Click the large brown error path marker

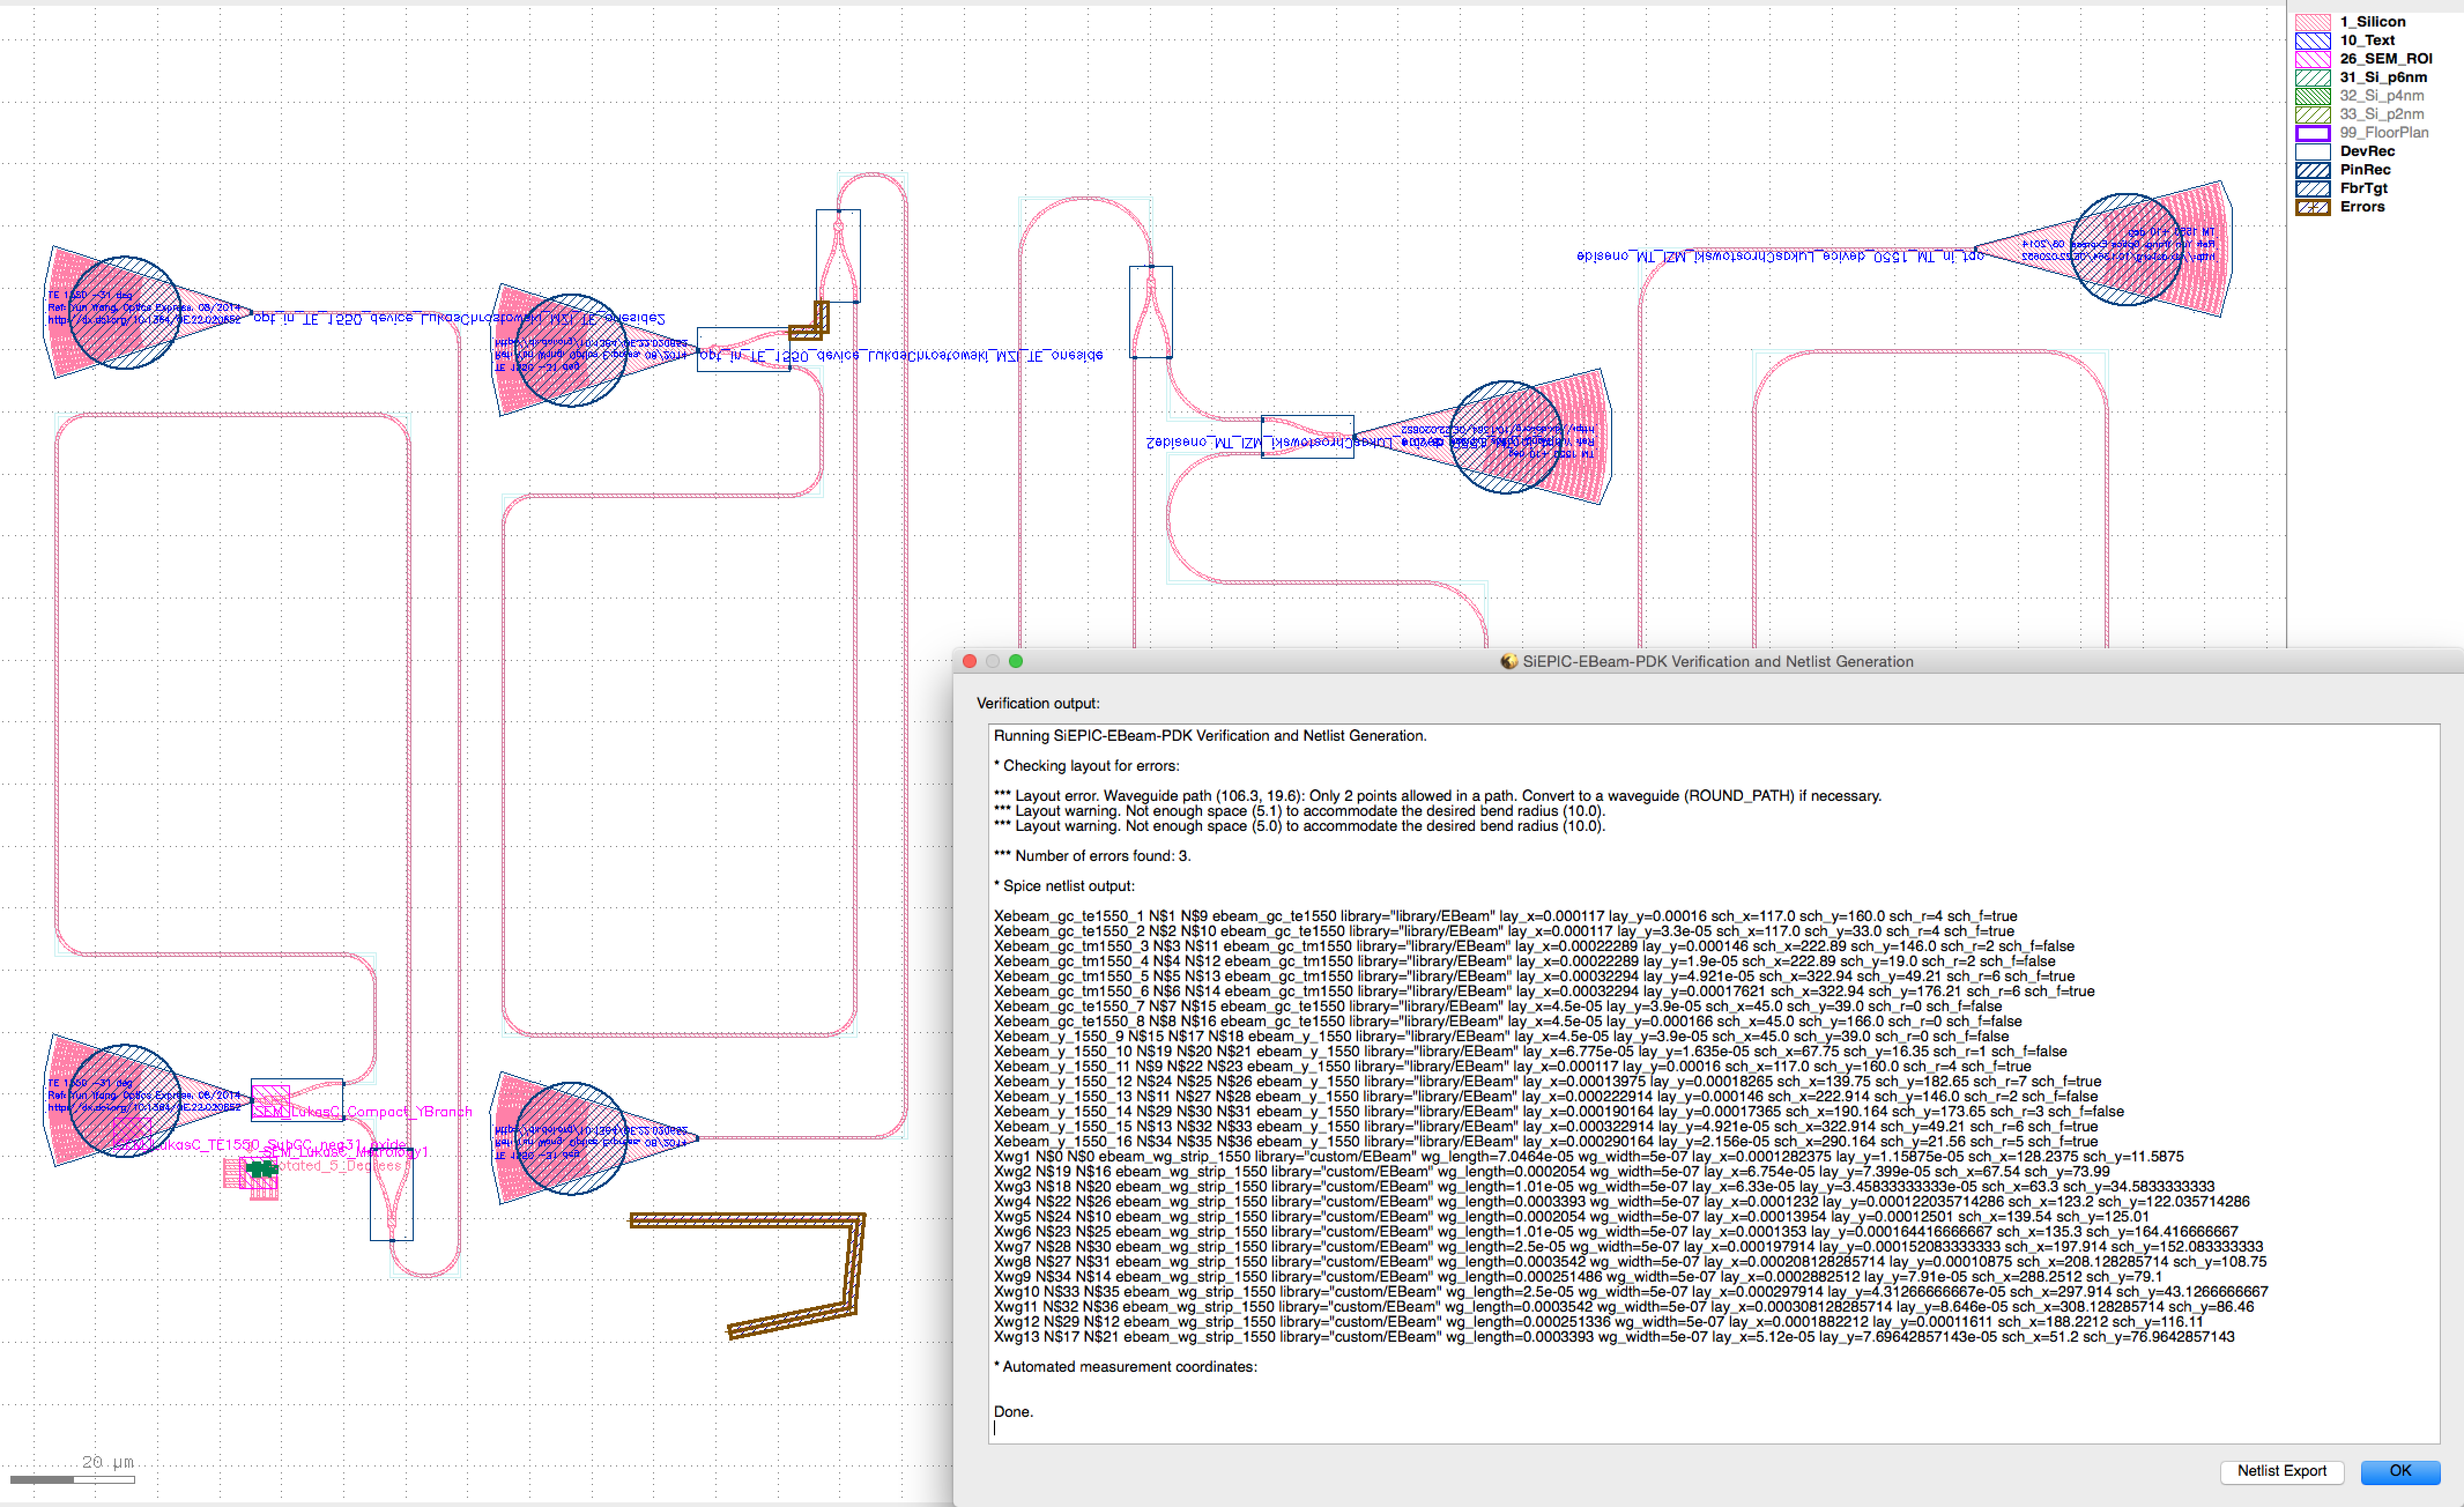[745, 1220]
